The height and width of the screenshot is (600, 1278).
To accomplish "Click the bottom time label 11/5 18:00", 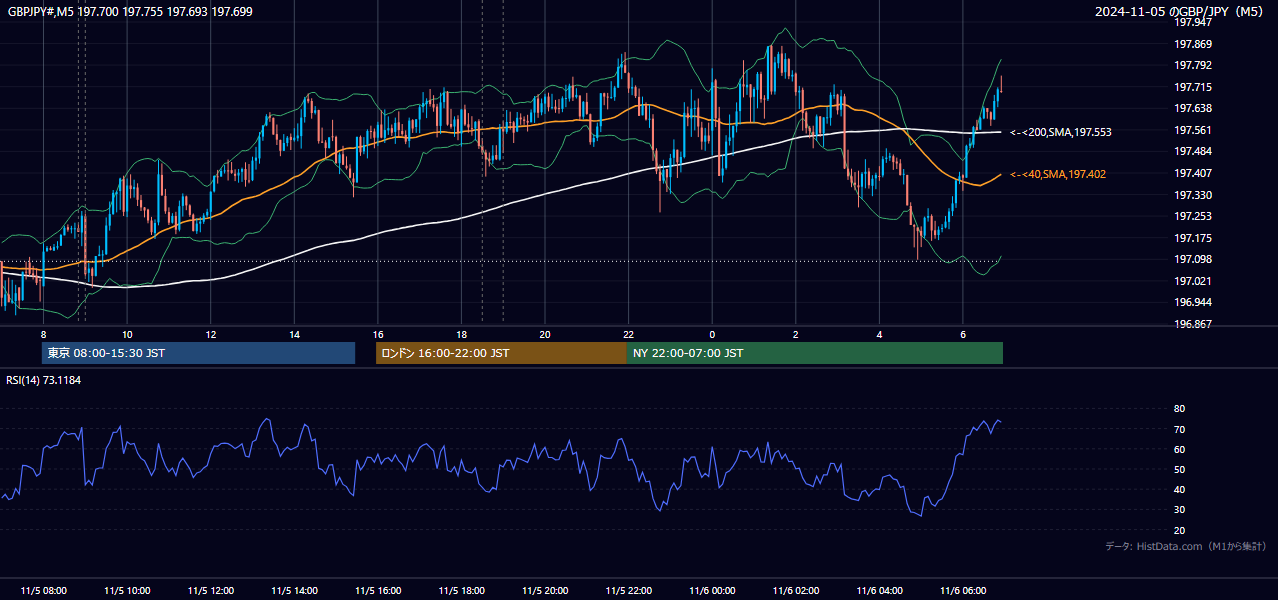I will (461, 590).
